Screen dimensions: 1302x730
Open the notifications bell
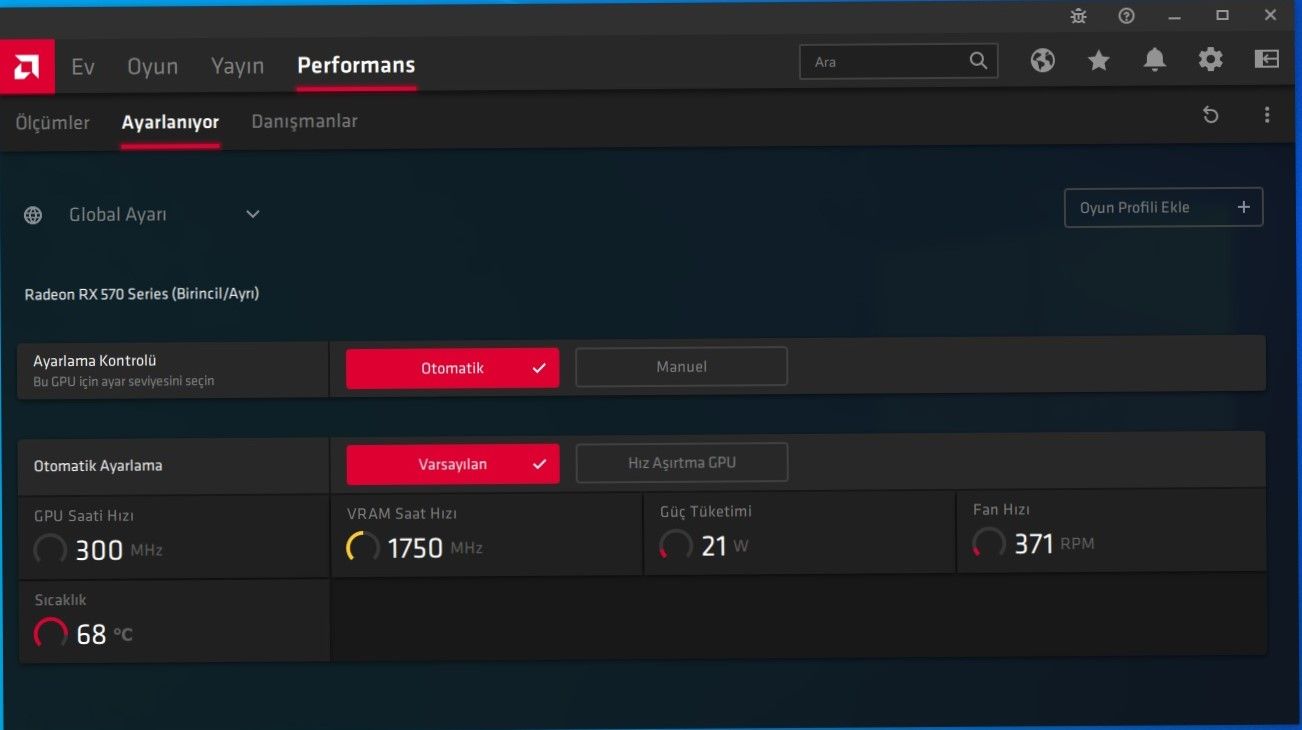pyautogui.click(x=1155, y=61)
